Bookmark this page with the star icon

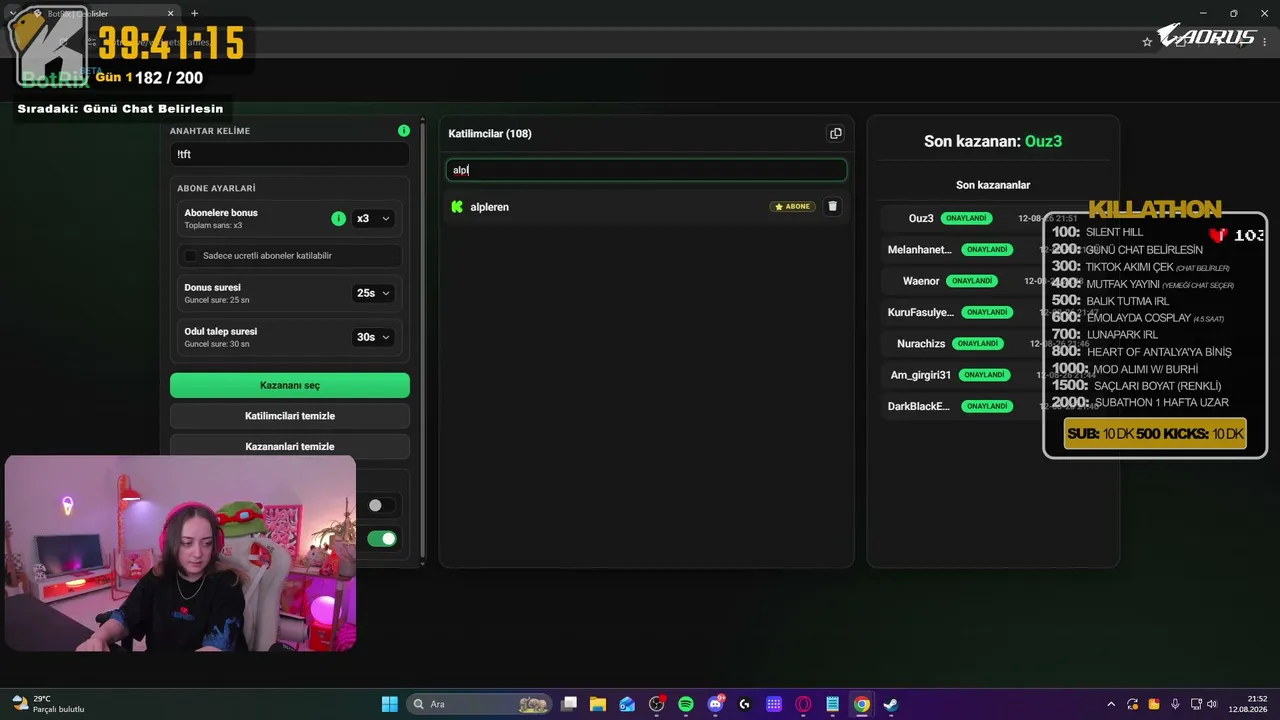[x=1147, y=42]
